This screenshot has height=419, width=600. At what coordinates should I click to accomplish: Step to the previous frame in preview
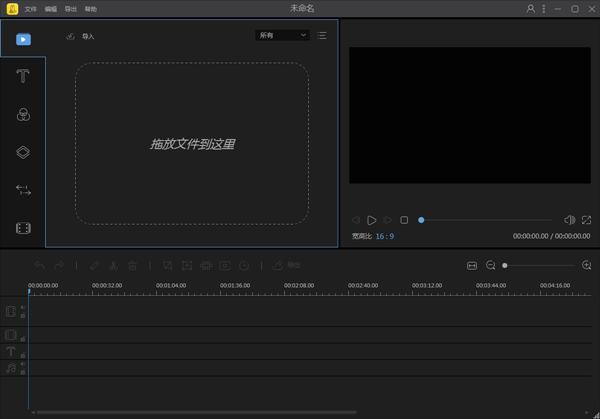pyautogui.click(x=356, y=220)
